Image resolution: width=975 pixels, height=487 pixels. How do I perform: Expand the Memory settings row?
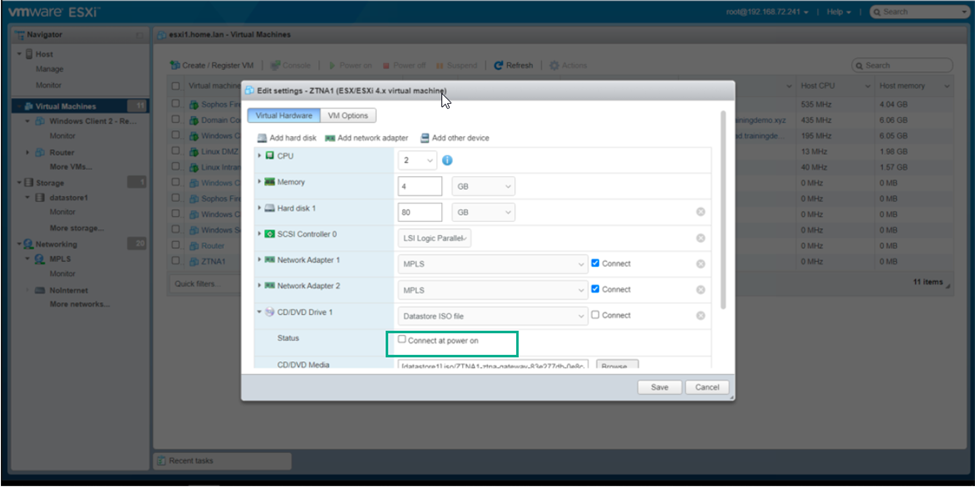click(x=259, y=182)
